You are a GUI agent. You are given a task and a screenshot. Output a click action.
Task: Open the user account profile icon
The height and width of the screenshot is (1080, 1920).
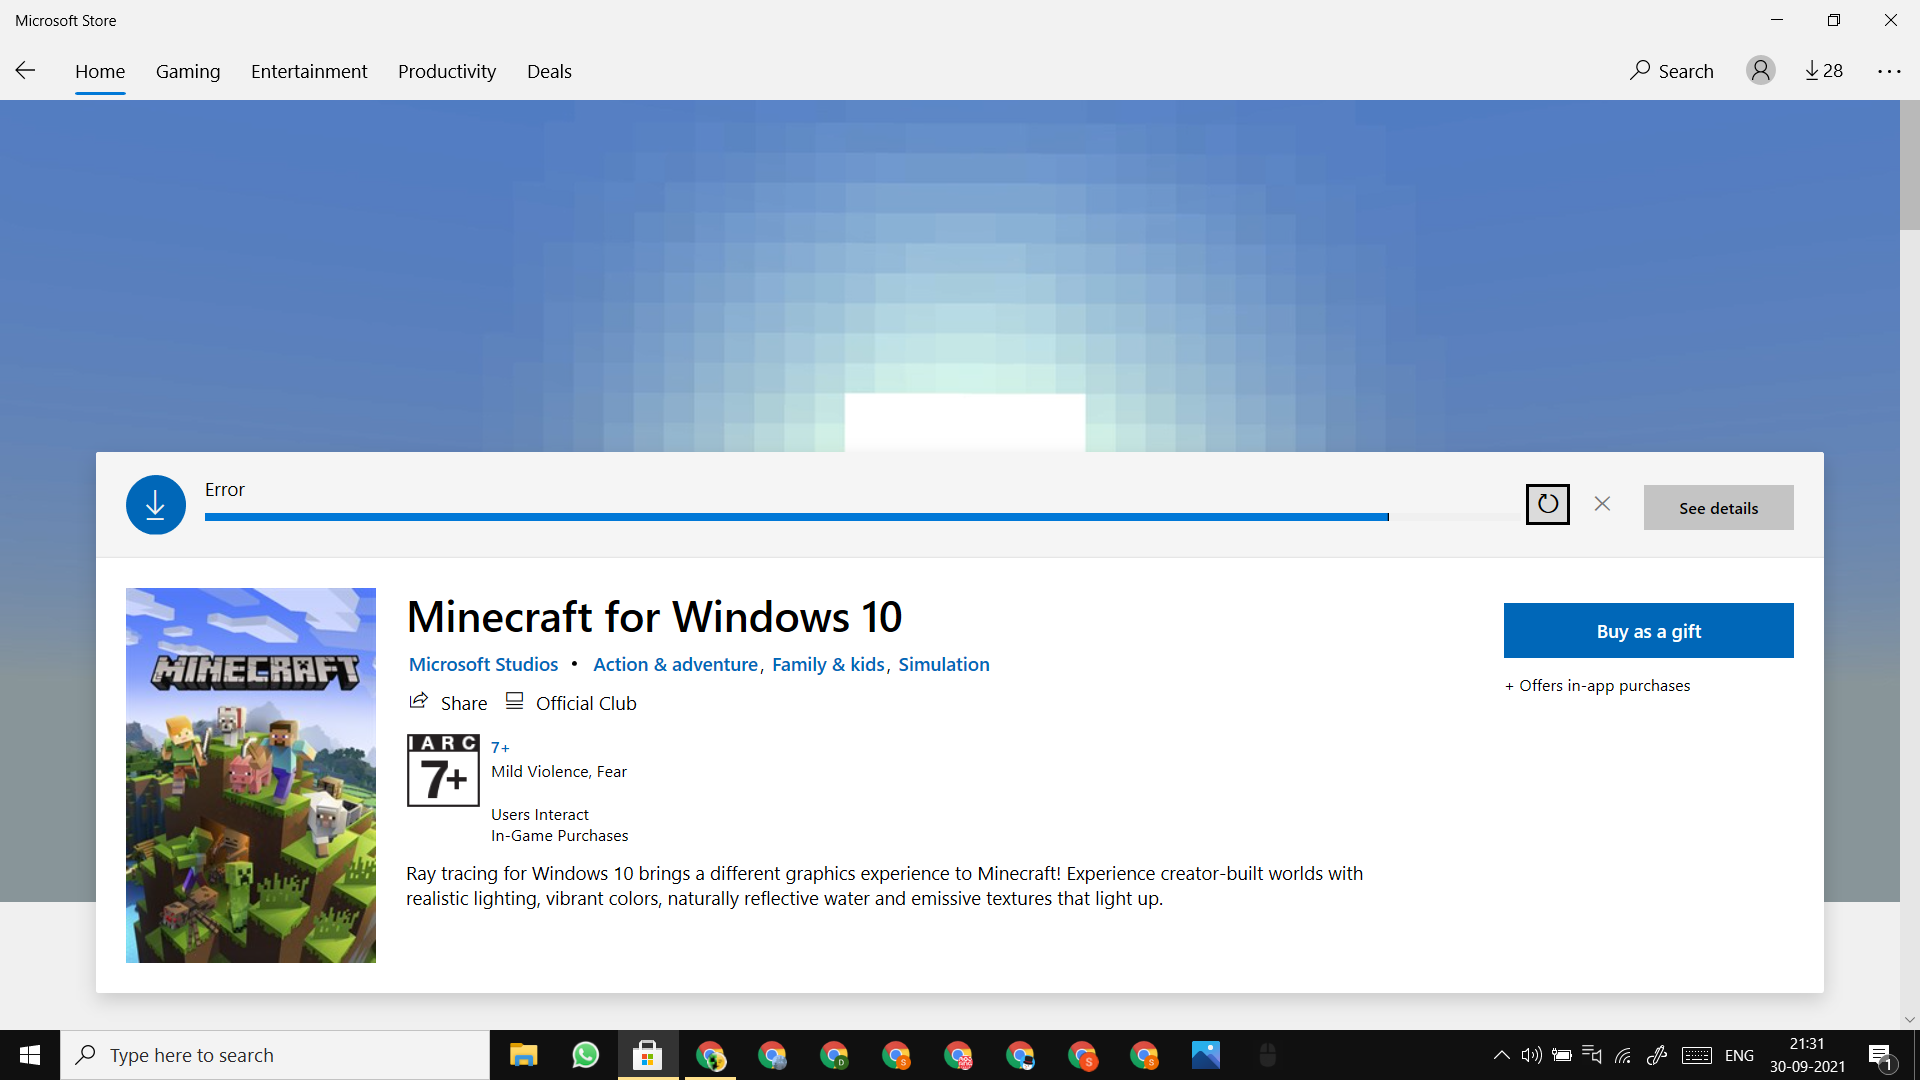pos(1760,70)
